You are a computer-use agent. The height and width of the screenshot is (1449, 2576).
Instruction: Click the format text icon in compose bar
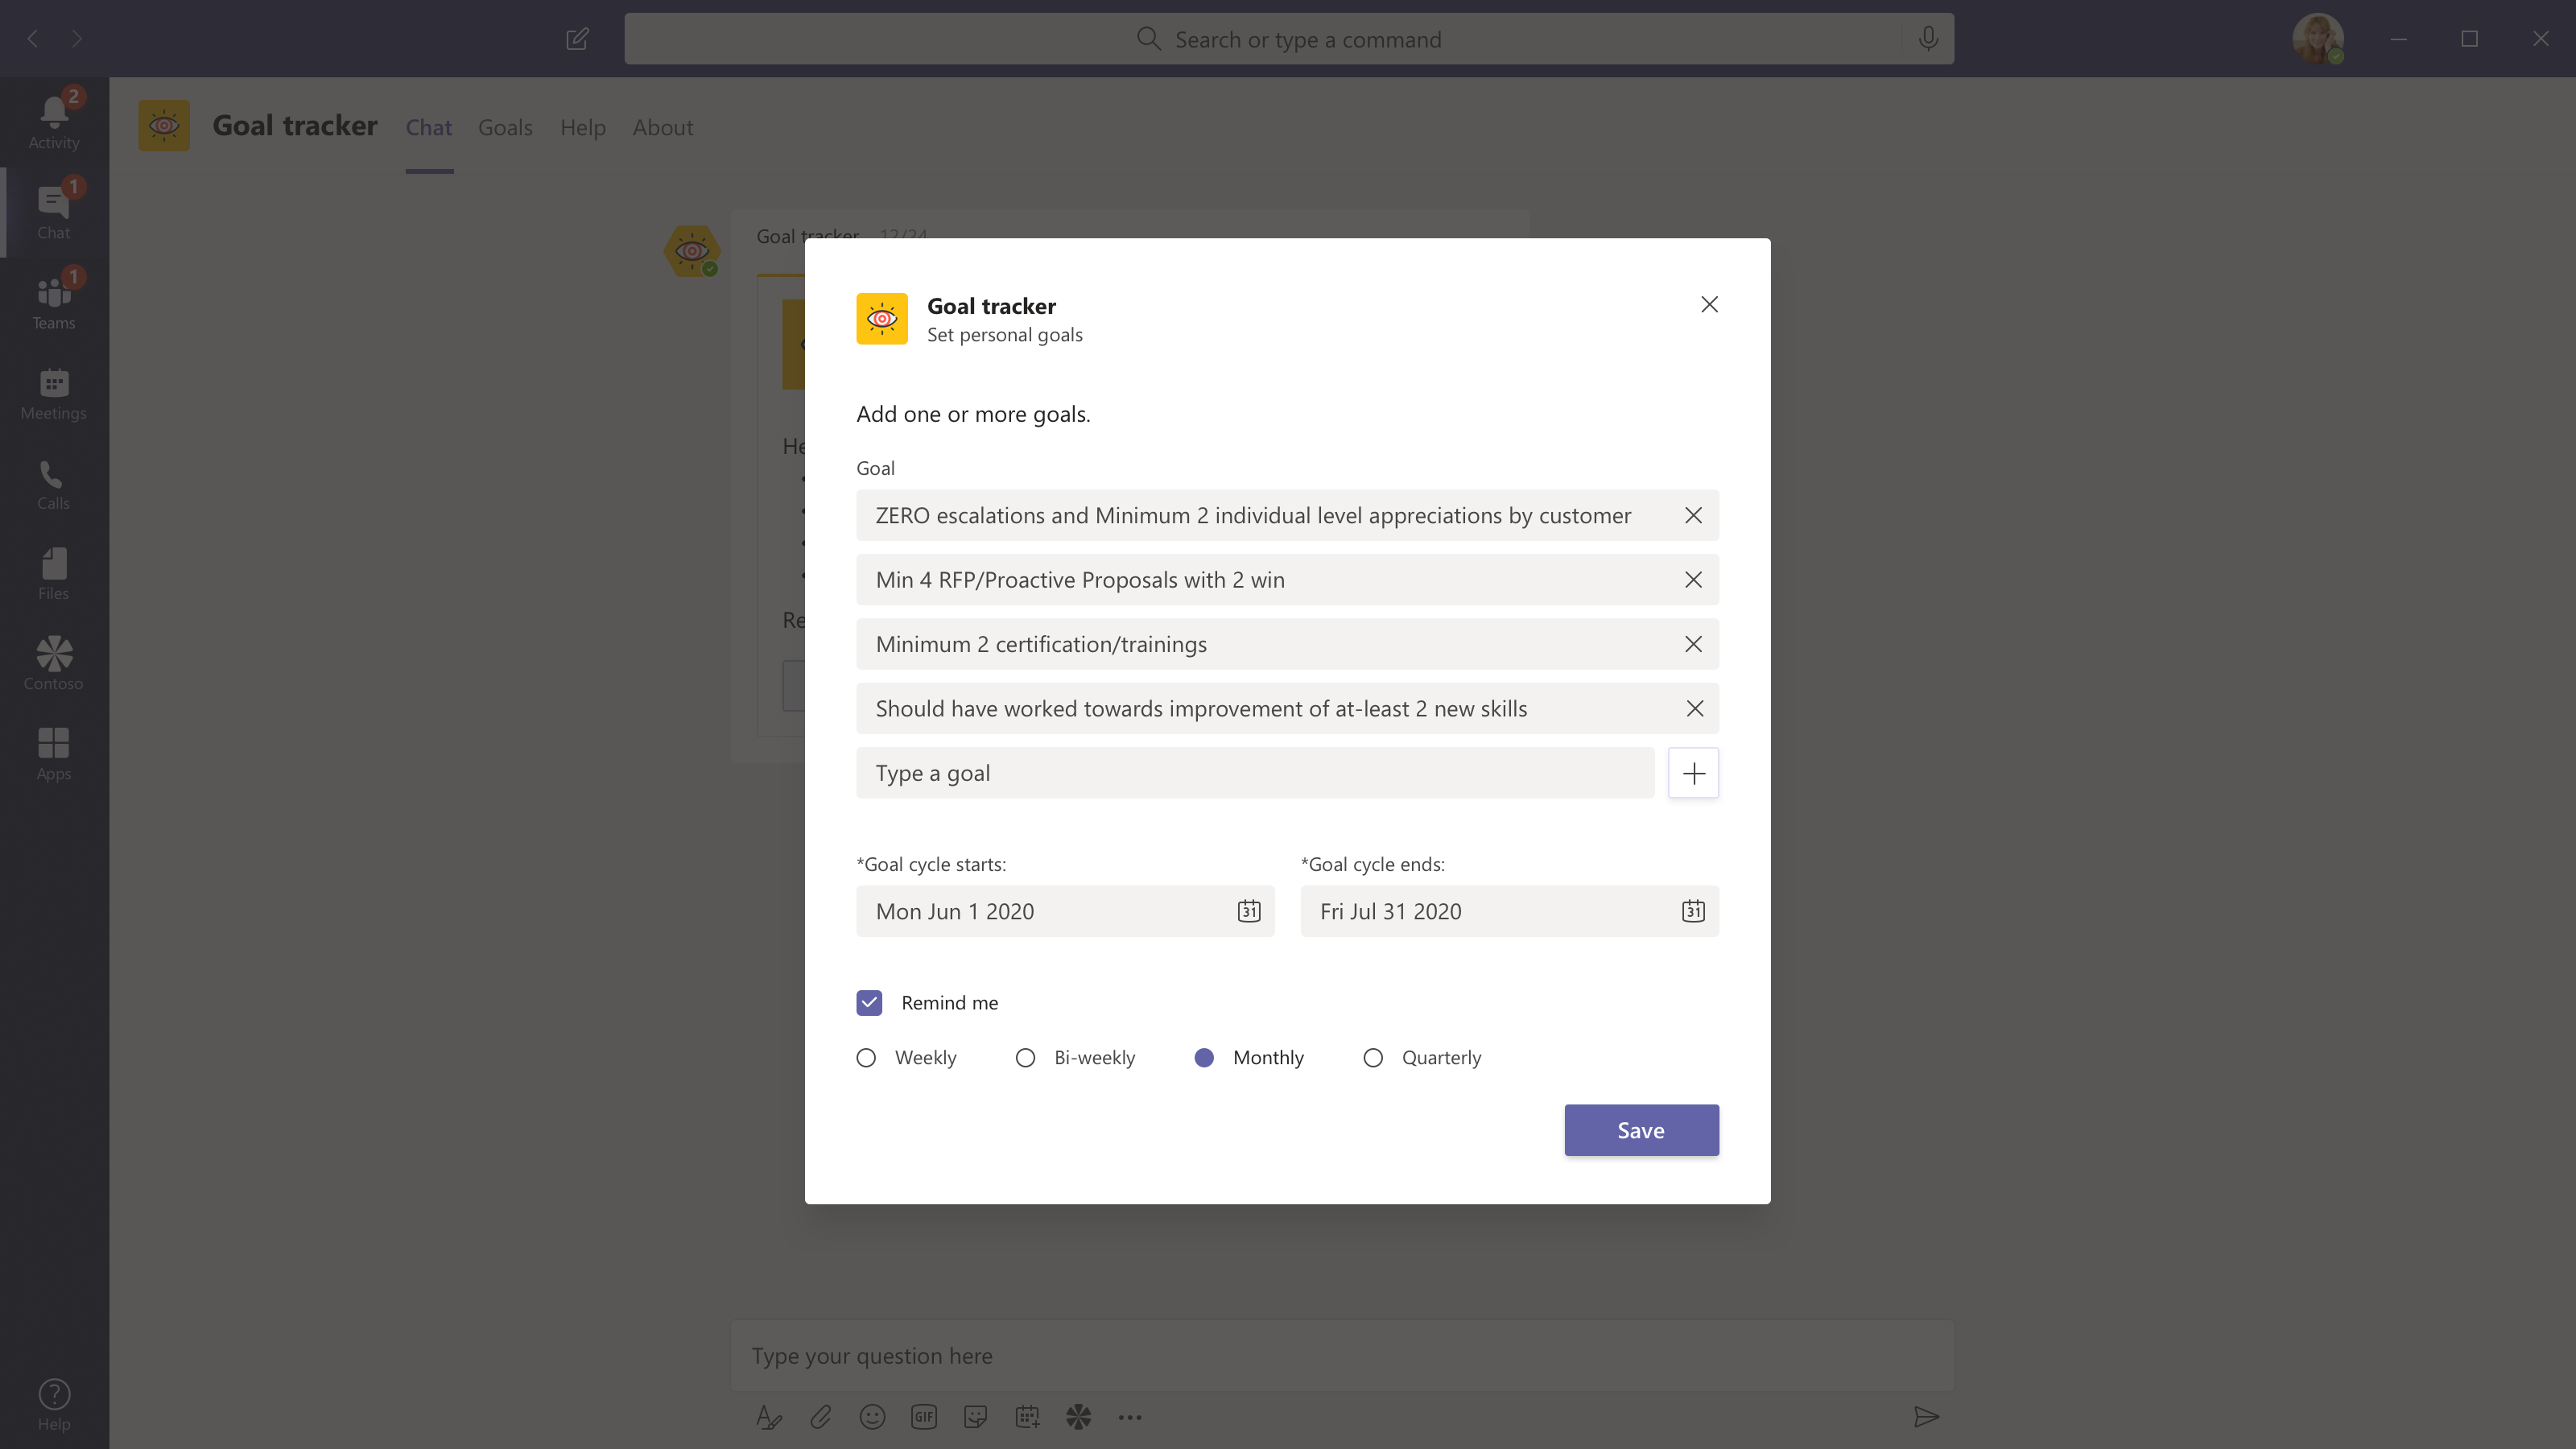pyautogui.click(x=768, y=1417)
